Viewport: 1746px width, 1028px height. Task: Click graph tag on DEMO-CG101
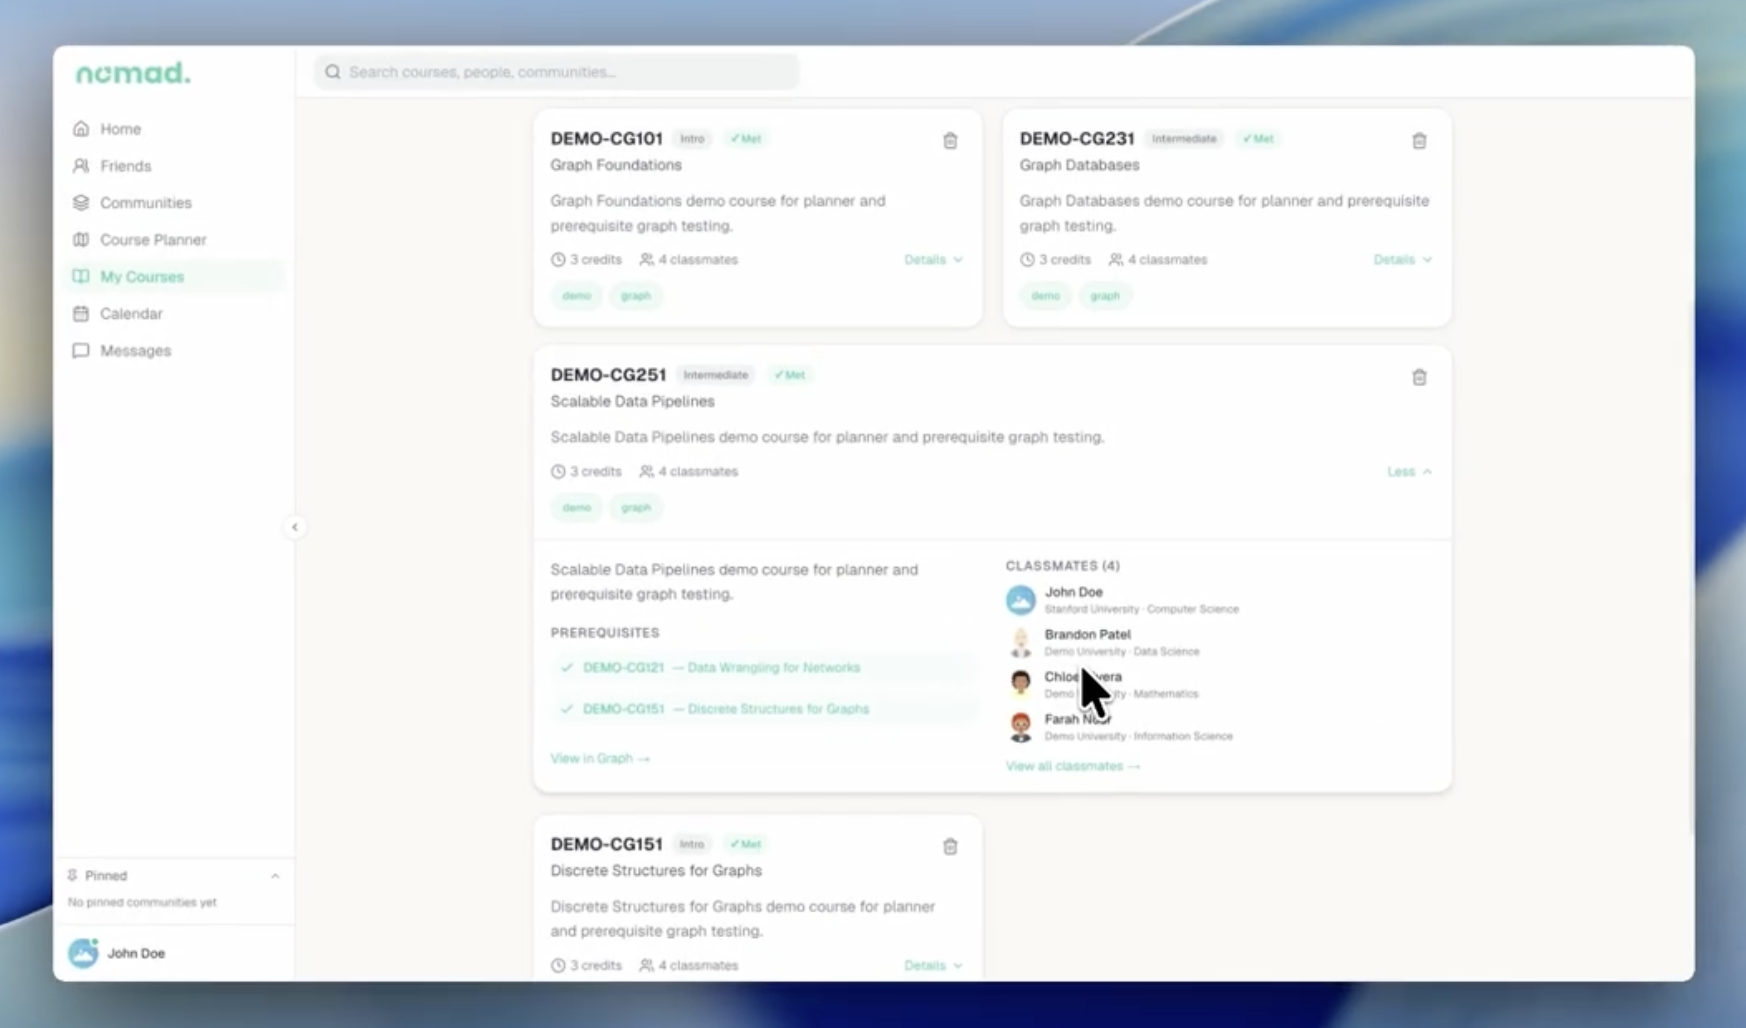tap(635, 296)
